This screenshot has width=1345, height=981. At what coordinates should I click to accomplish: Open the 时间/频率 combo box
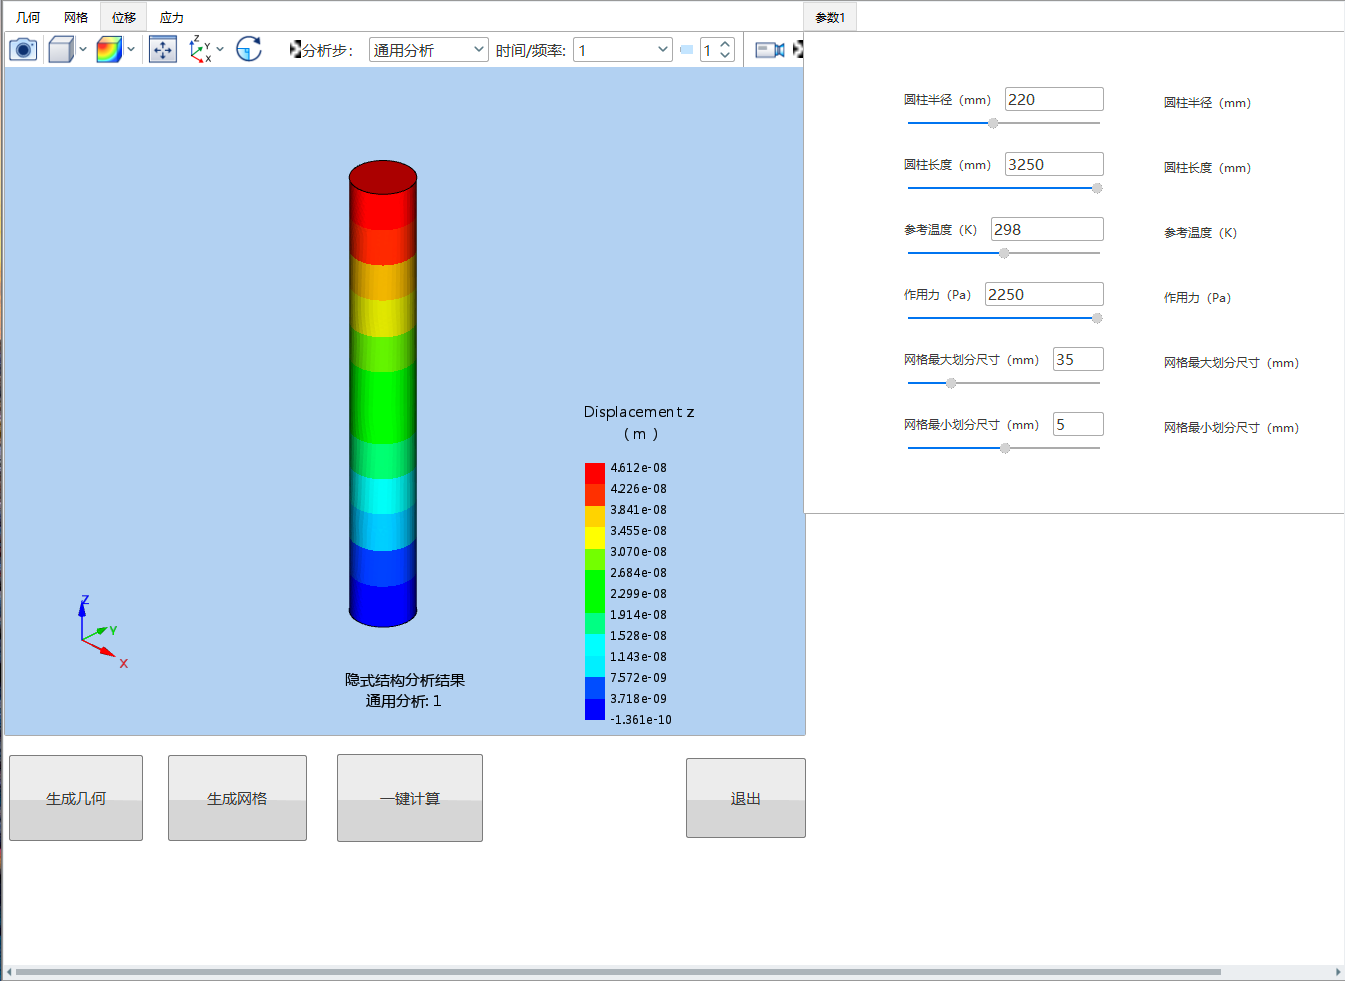(x=623, y=50)
